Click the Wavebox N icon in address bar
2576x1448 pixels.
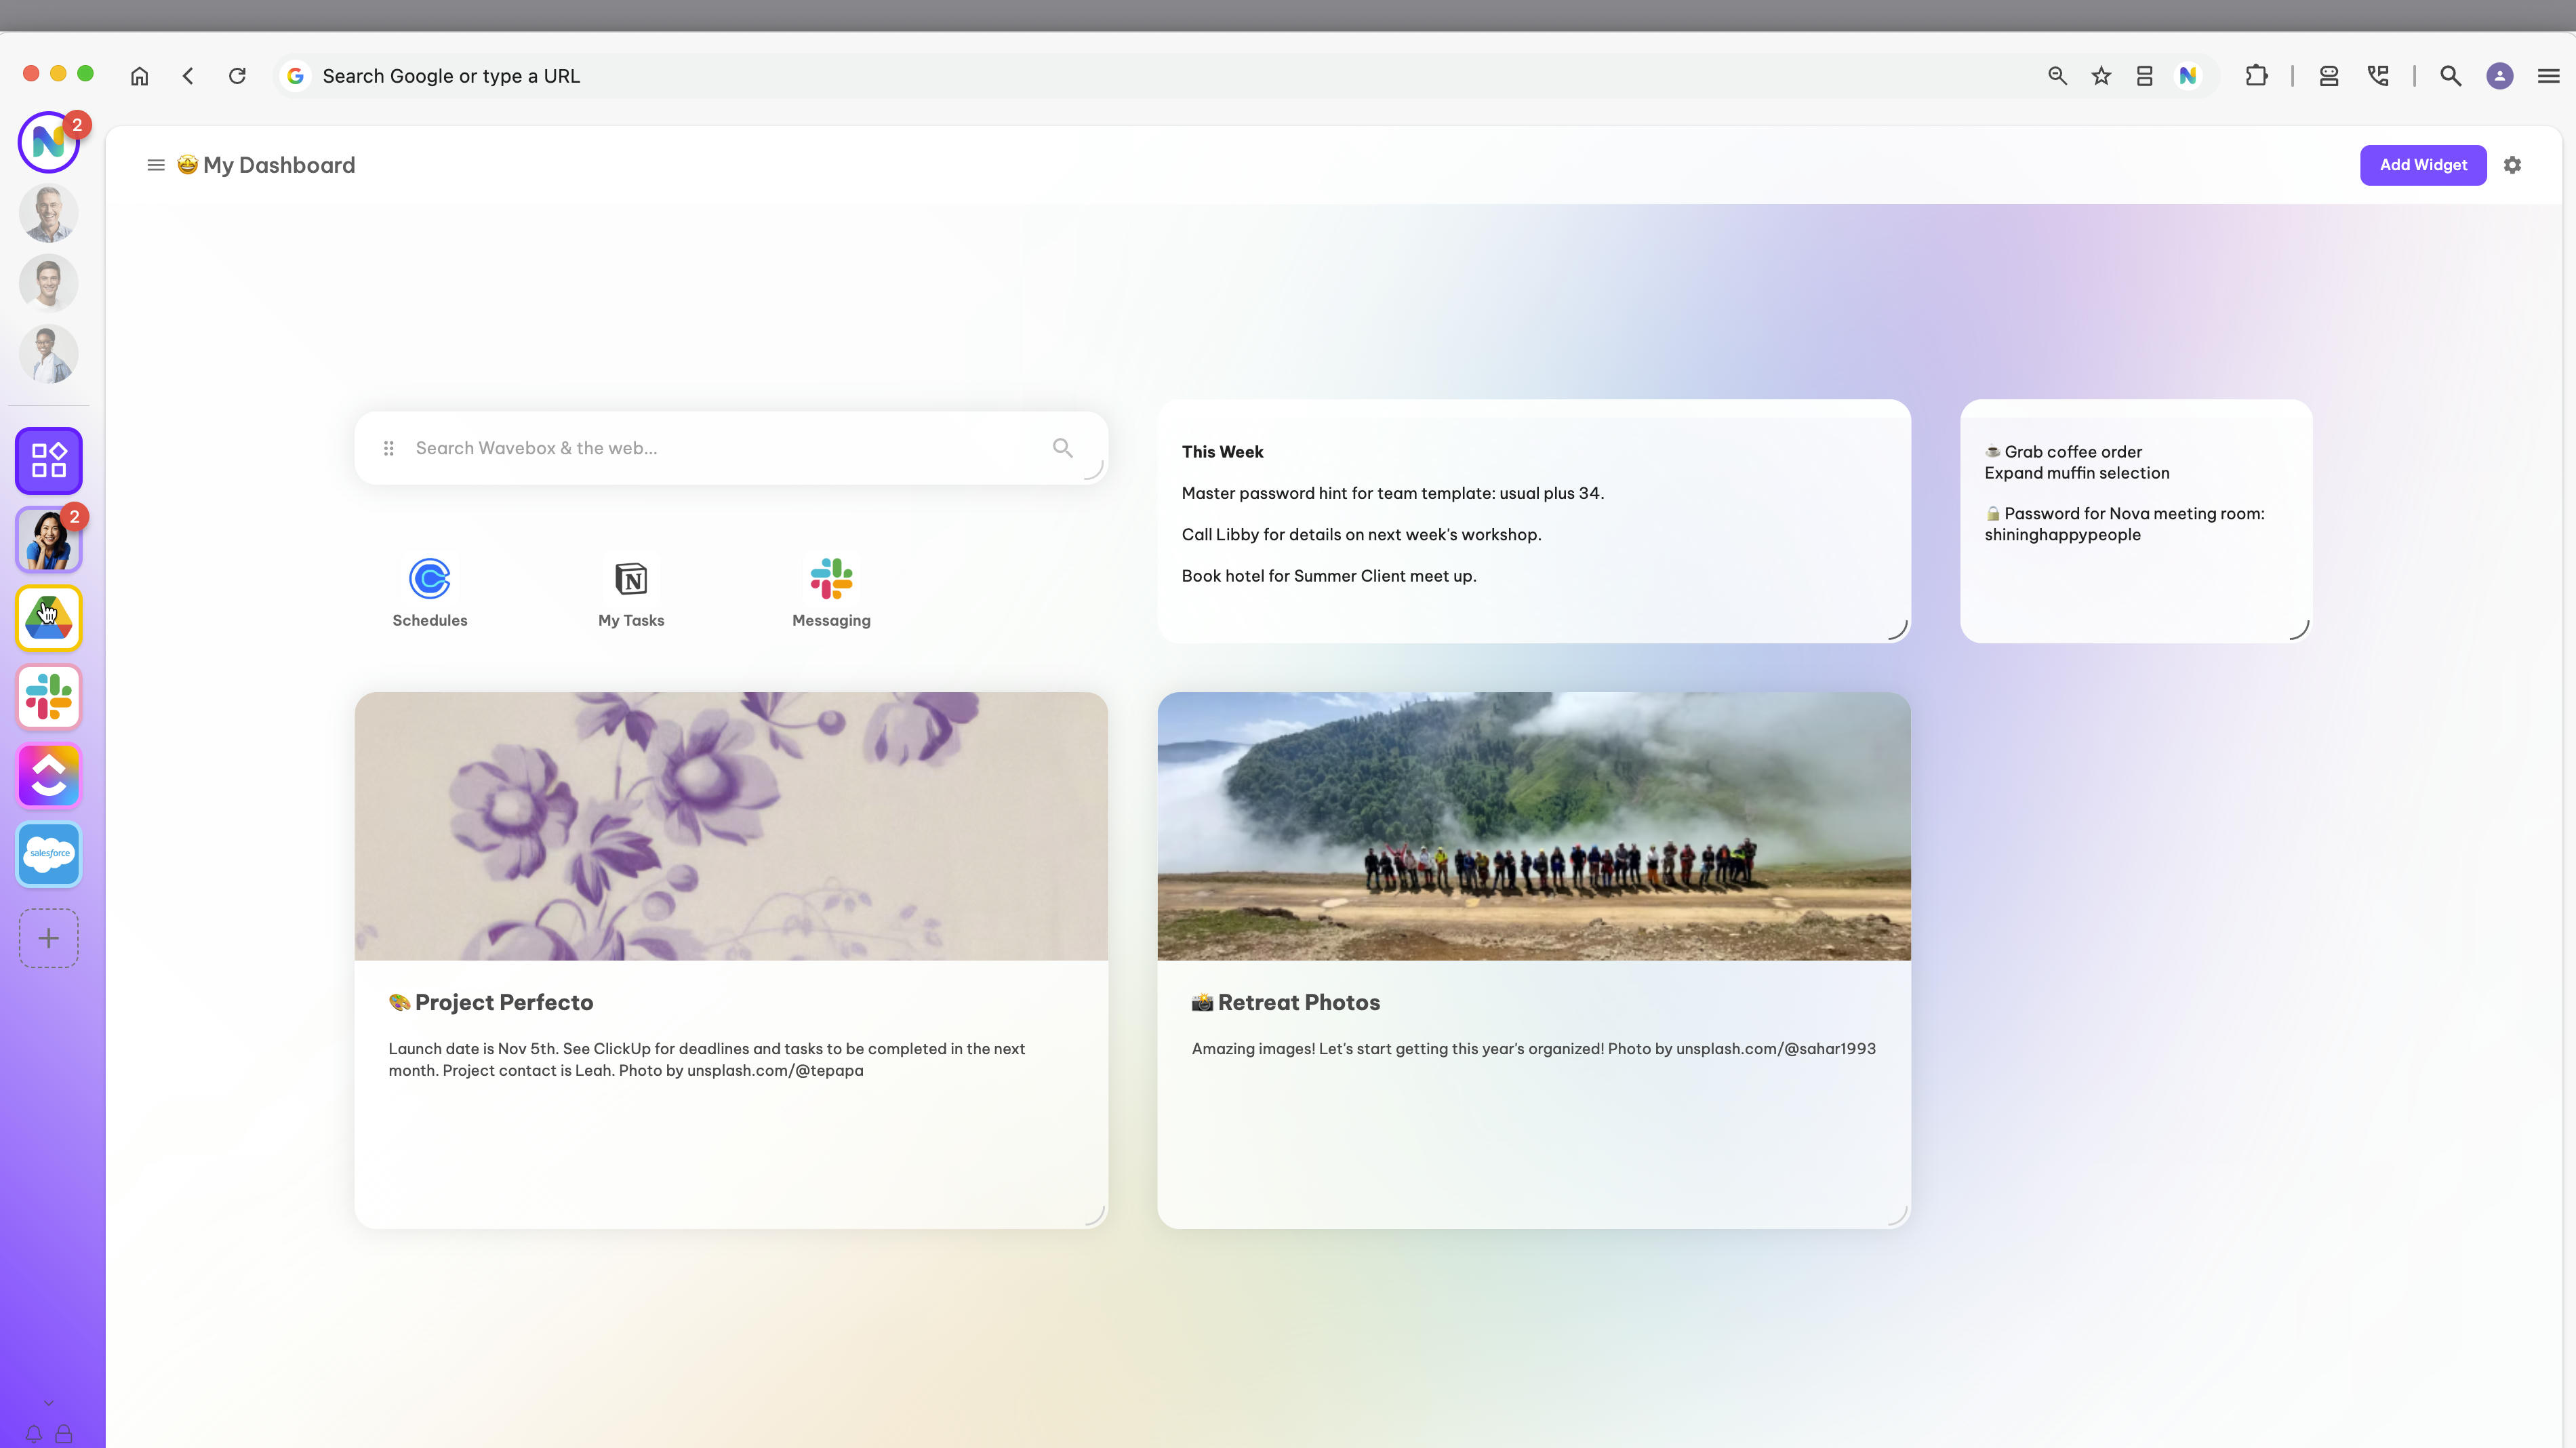coord(2188,76)
